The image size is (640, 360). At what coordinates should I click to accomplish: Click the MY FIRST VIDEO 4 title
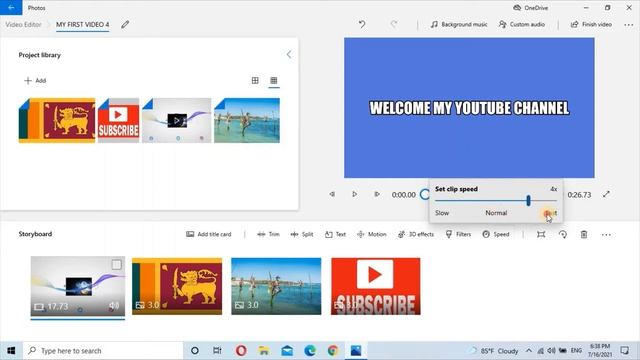tap(82, 24)
